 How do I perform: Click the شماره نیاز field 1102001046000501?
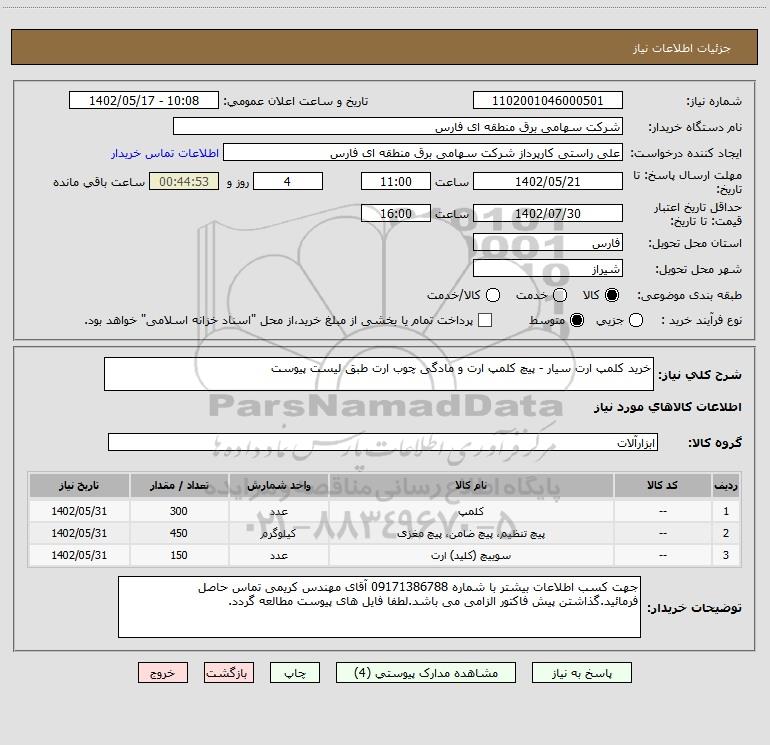[x=548, y=100]
